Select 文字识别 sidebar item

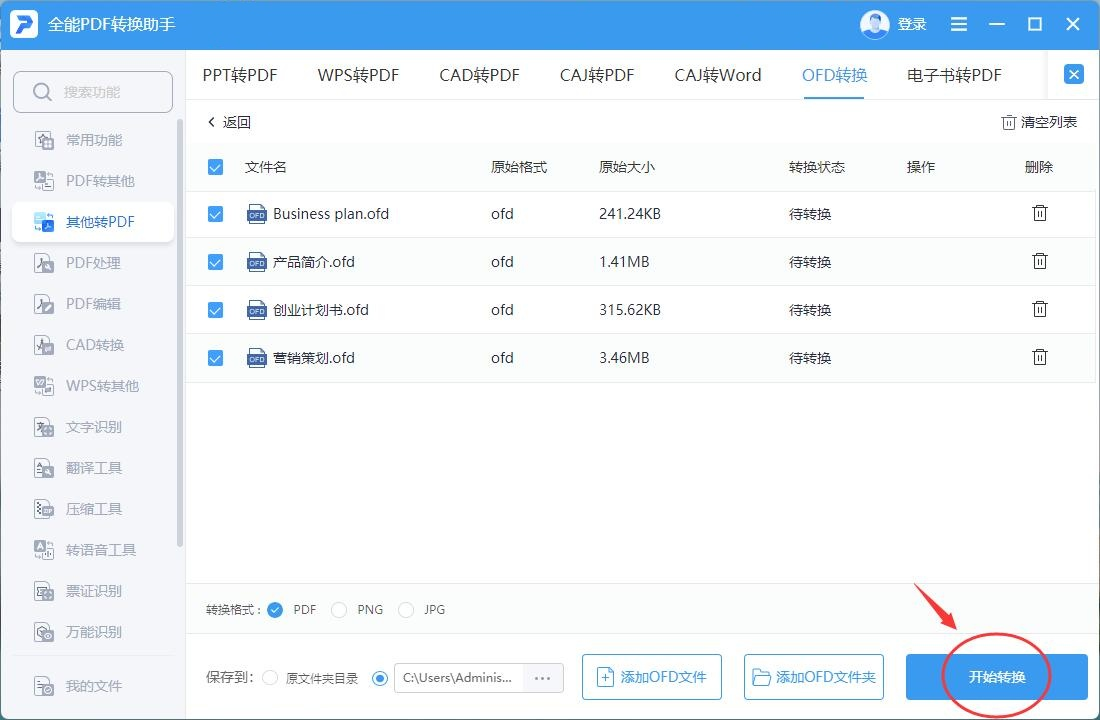93,427
